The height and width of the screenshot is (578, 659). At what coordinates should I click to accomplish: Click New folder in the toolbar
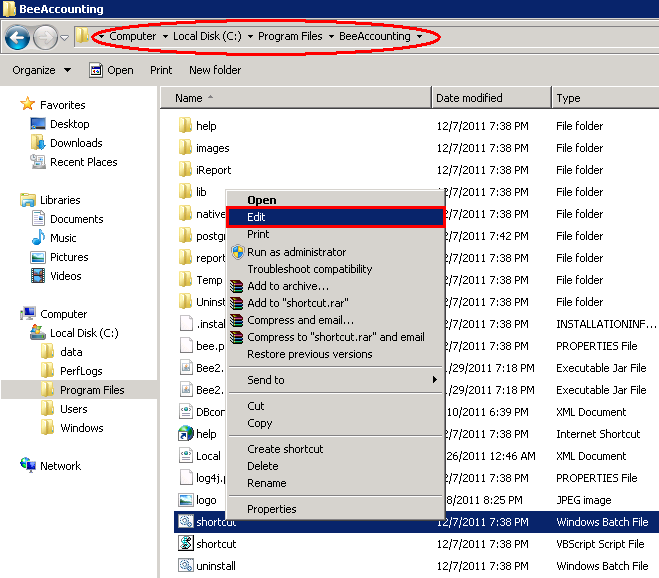[x=215, y=70]
